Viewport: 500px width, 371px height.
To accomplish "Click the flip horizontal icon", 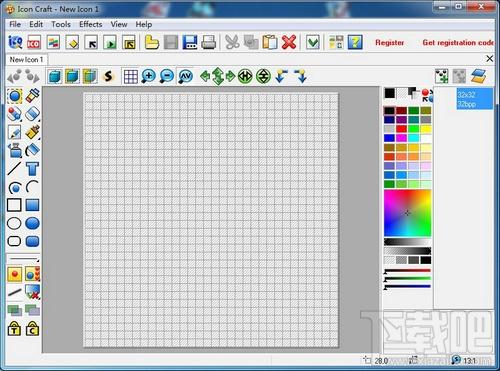I will coord(245,76).
